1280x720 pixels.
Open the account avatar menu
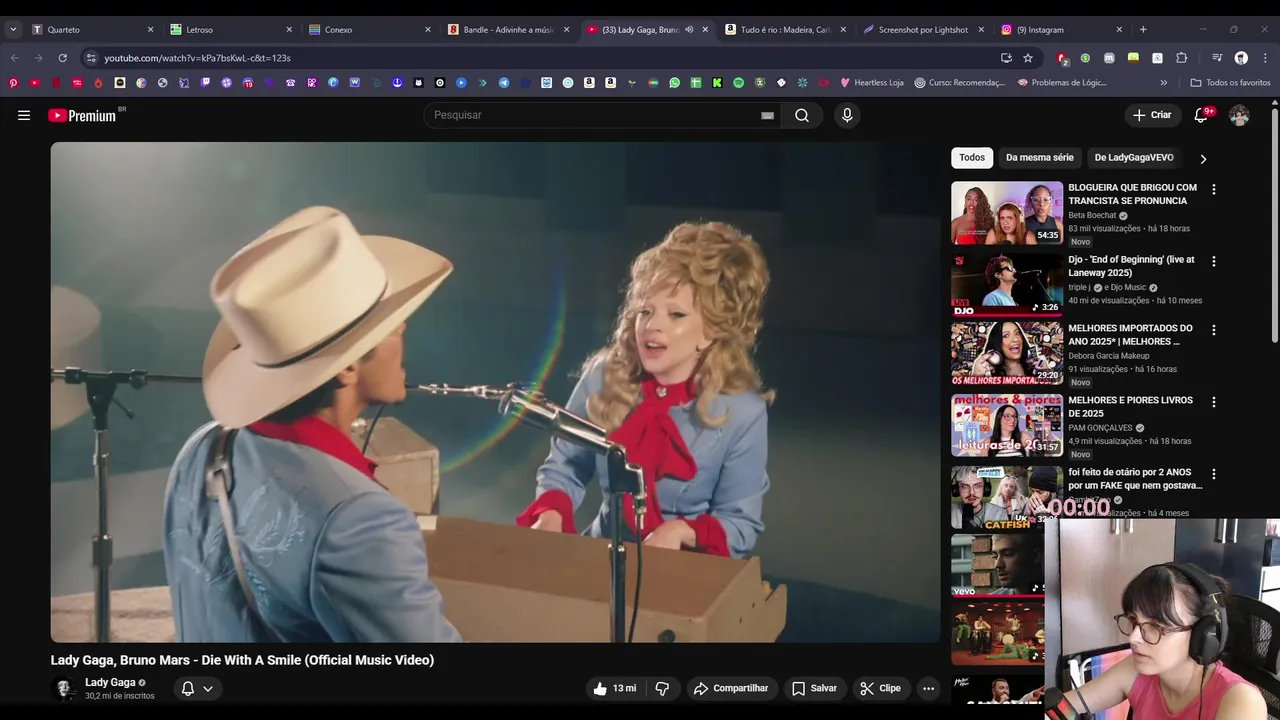(x=1239, y=115)
